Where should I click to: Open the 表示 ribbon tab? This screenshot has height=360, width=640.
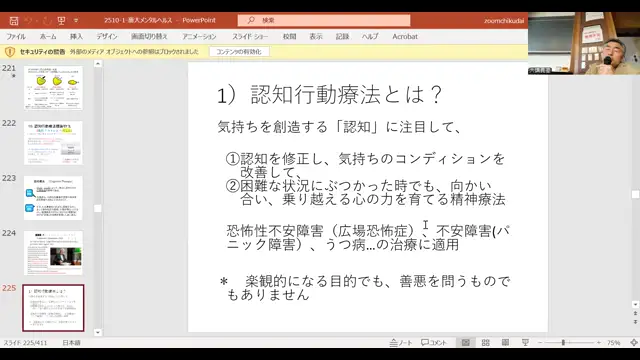click(316, 36)
